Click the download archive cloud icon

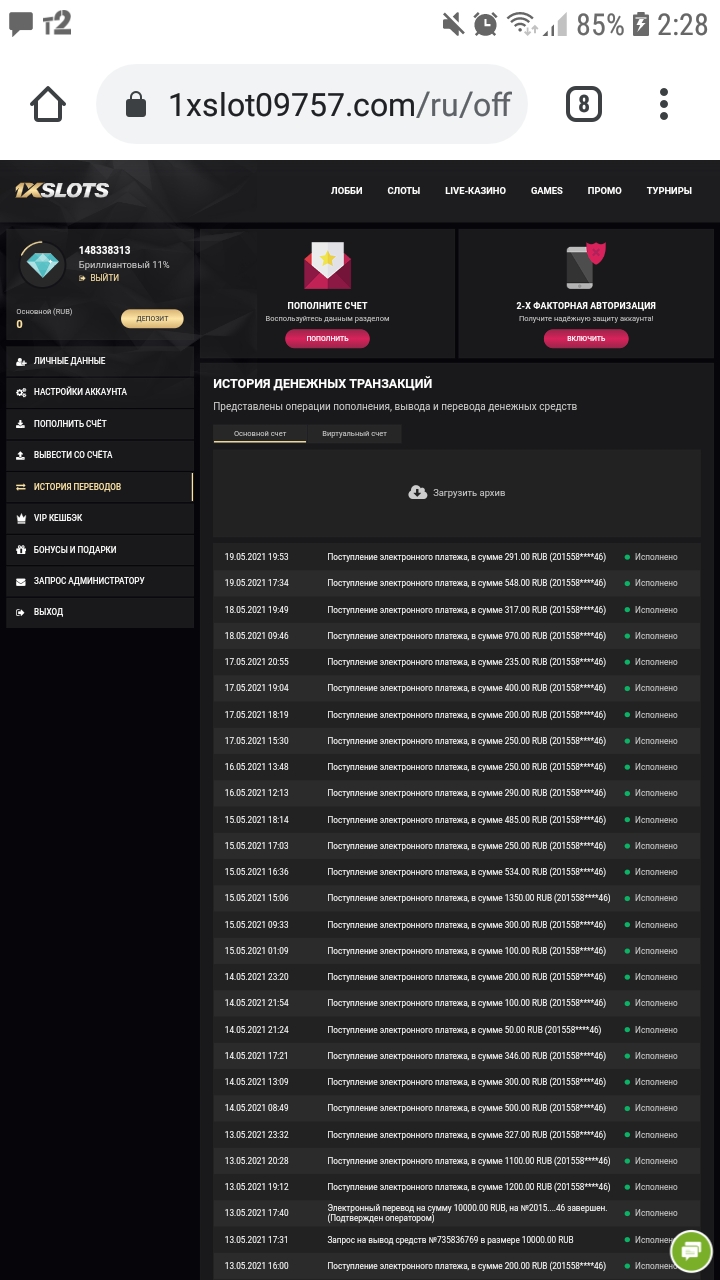pyautogui.click(x=418, y=492)
